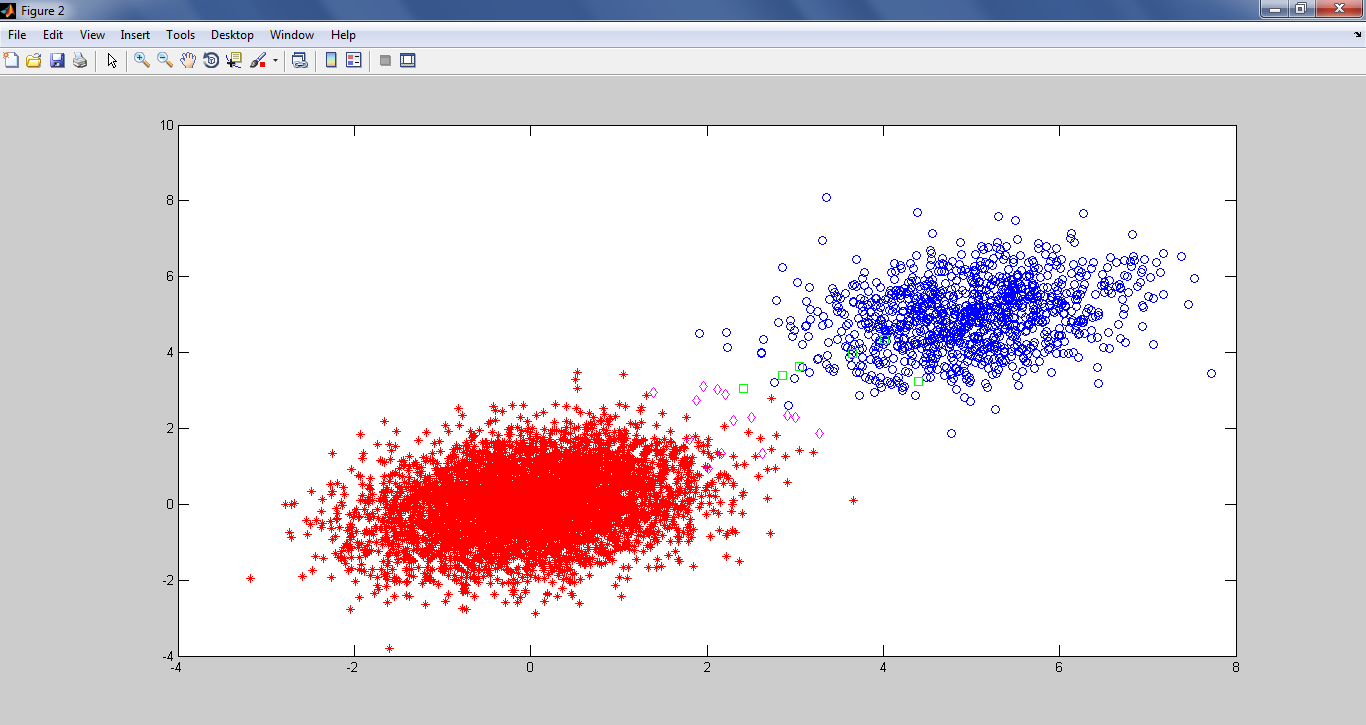Viewport: 1366px width, 725px height.
Task: Select the Zoom In magnifier tool
Action: pyautogui.click(x=142, y=60)
